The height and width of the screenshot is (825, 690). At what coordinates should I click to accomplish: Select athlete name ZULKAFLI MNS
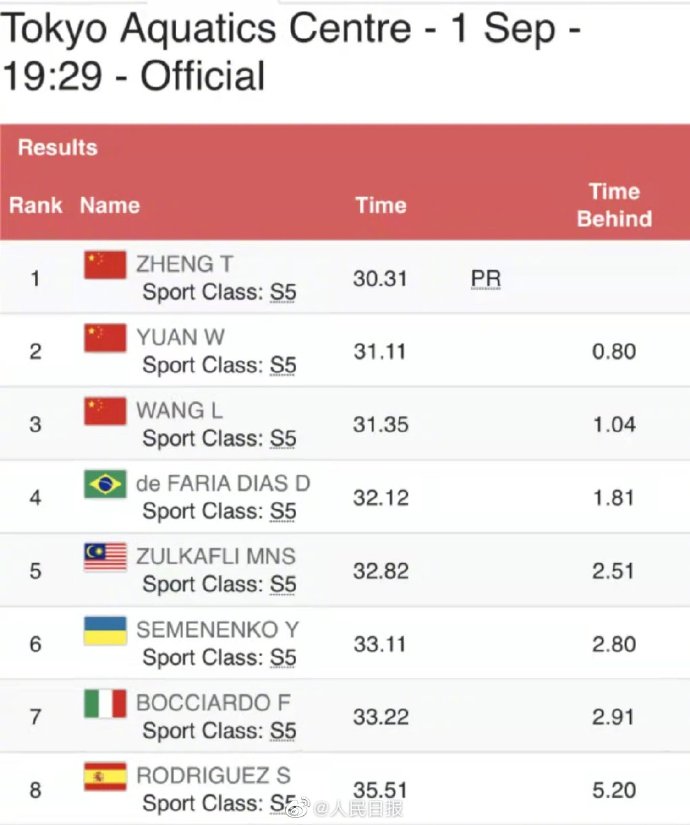tap(216, 557)
